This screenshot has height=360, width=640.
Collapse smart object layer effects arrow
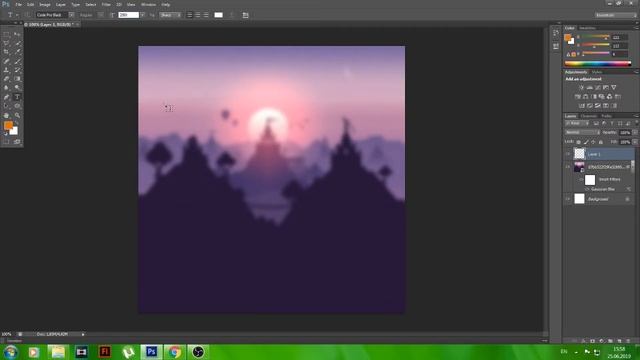(x=628, y=167)
